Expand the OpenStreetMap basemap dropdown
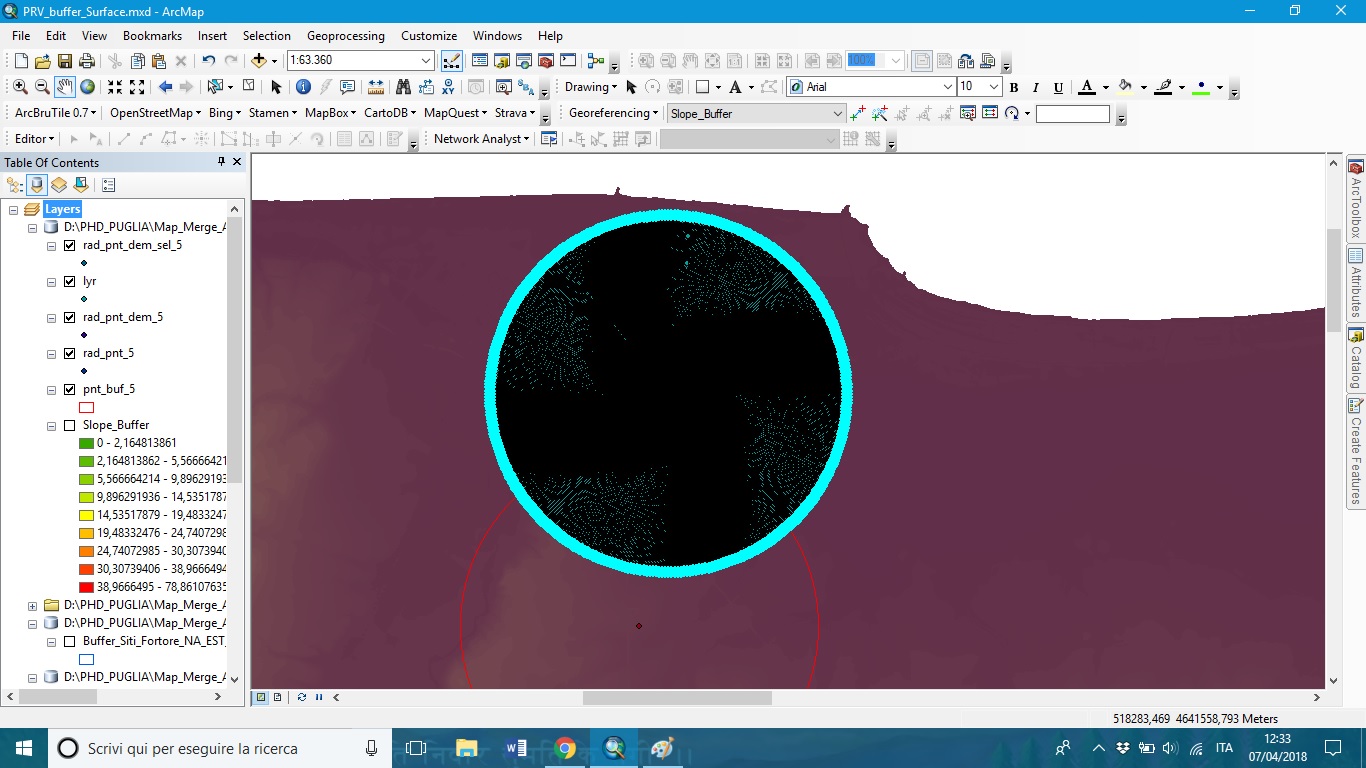The image size is (1366, 768). point(155,113)
